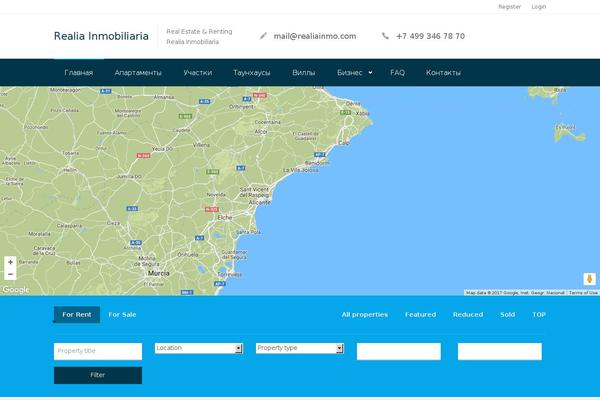Switch to the For Sale tab
600x400 pixels.
122,314
